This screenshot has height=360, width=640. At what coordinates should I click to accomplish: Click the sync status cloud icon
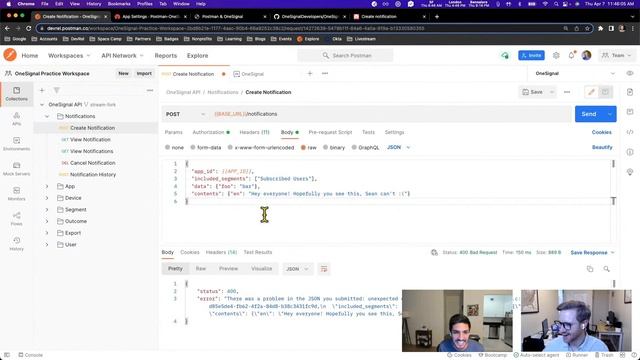click(x=505, y=55)
